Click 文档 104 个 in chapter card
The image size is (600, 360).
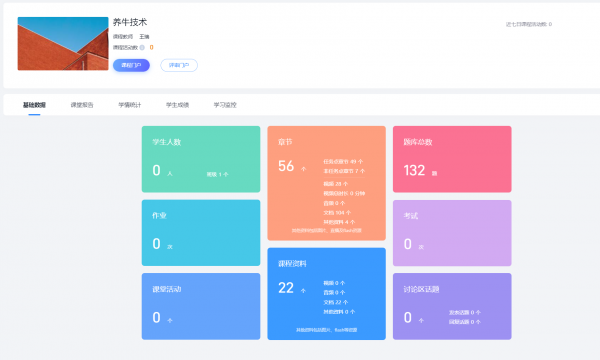(x=337, y=213)
